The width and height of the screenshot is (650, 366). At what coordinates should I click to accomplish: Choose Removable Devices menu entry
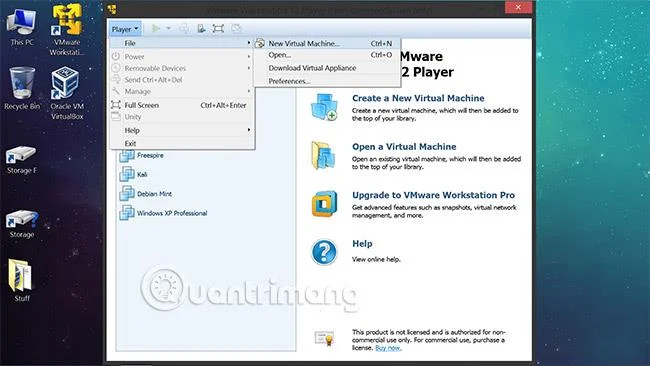[x=182, y=68]
